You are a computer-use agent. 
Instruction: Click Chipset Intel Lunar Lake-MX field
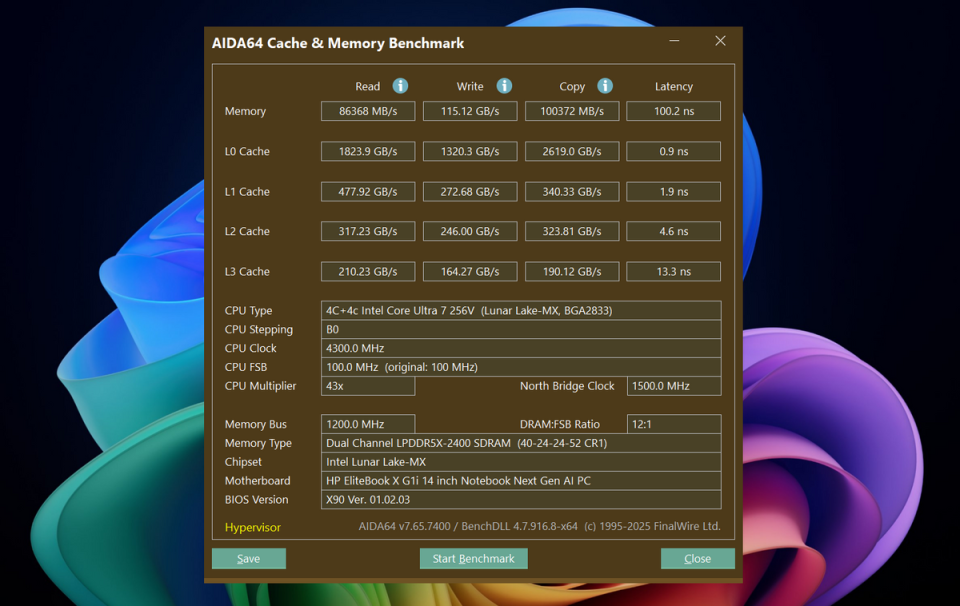click(521, 462)
